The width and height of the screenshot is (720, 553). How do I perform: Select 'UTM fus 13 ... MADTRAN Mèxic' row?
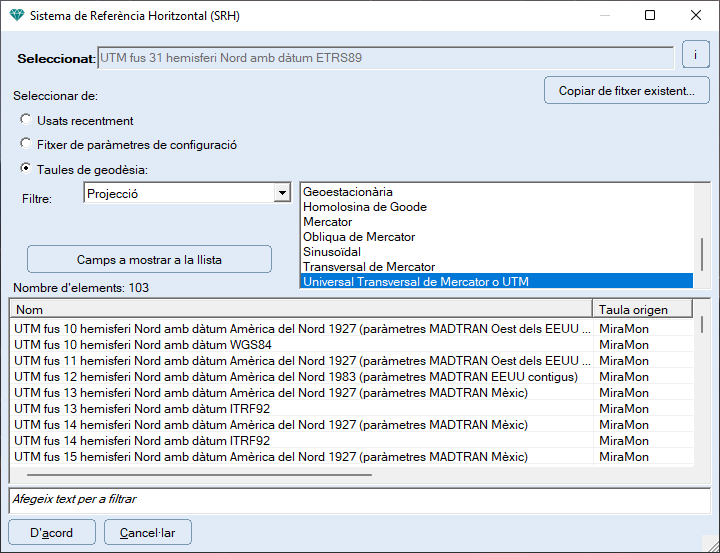pos(351,393)
